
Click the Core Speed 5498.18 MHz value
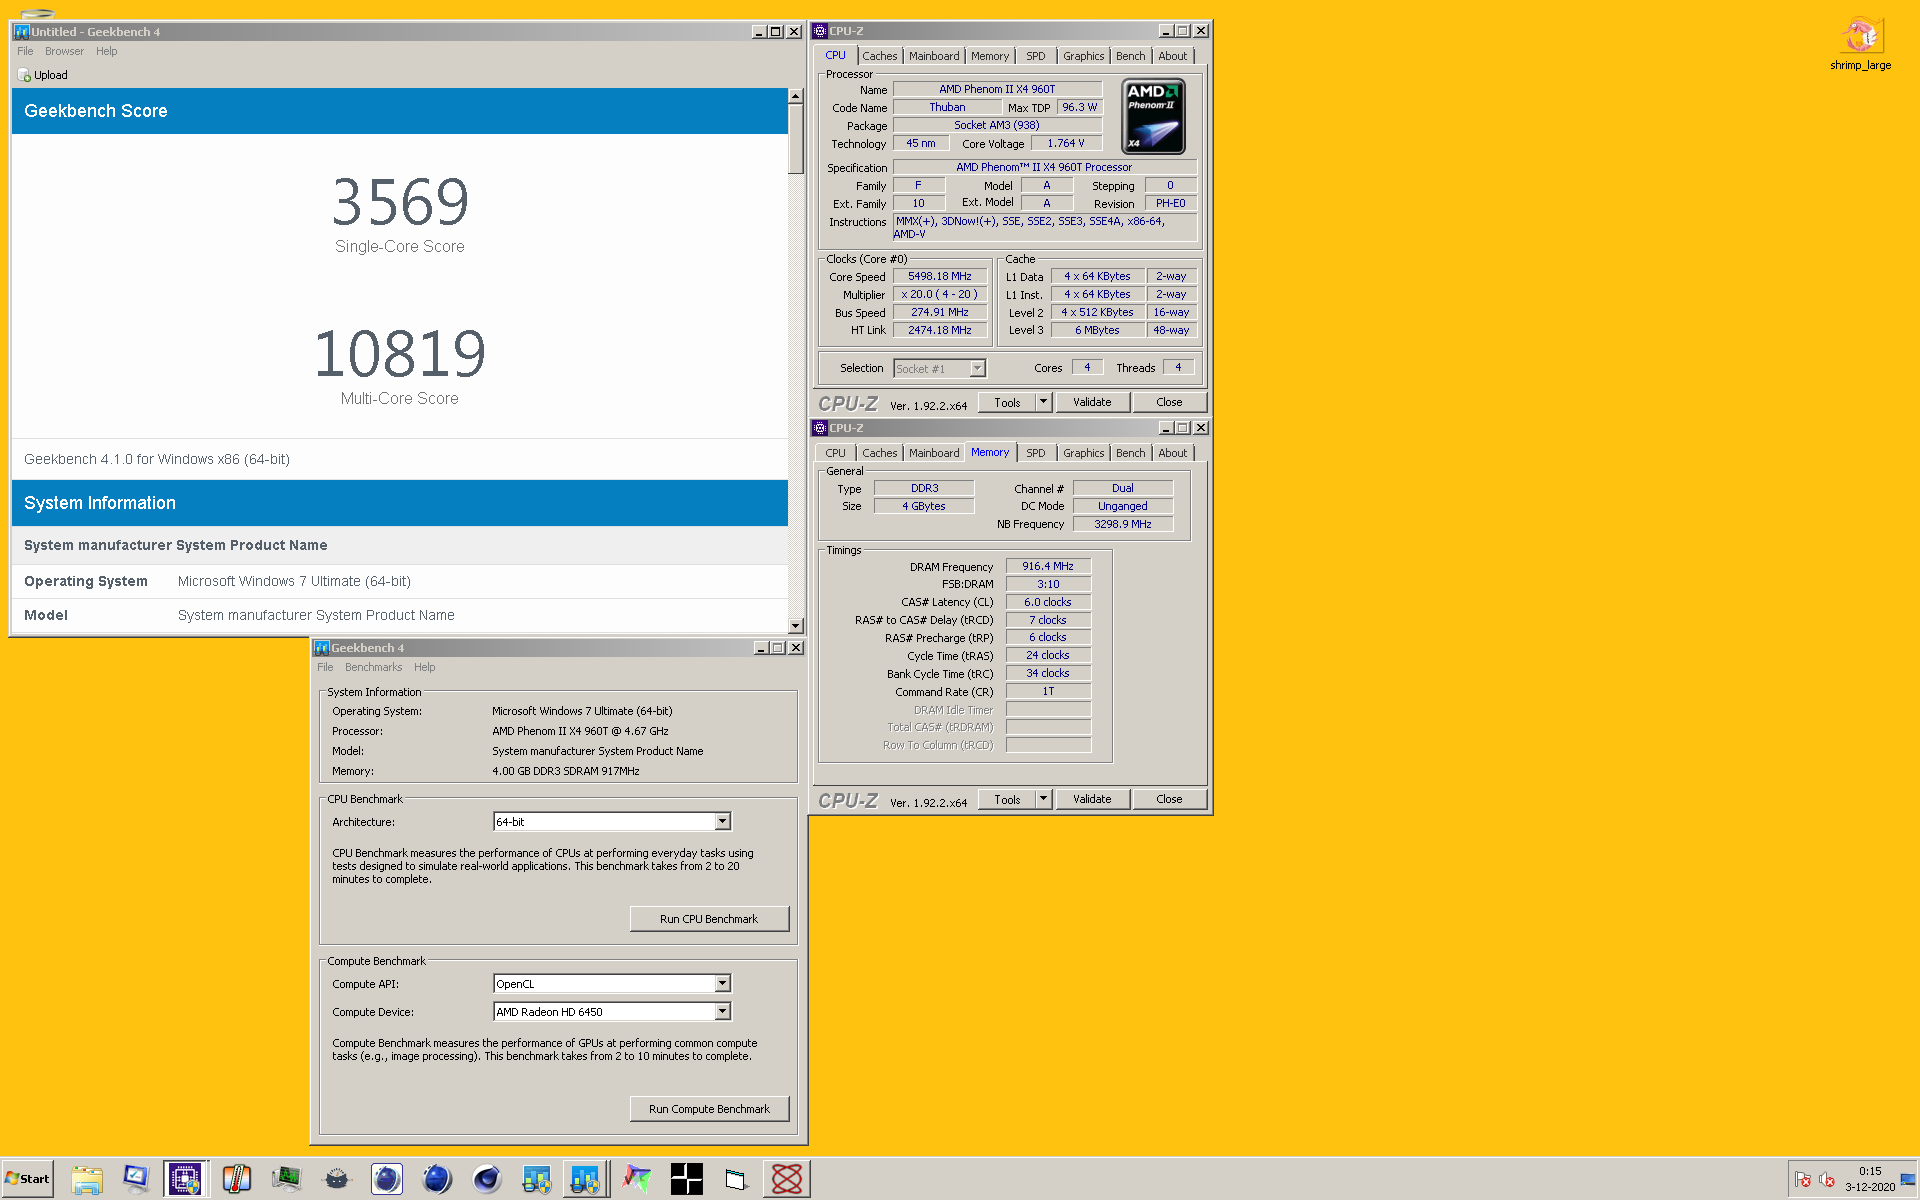click(x=940, y=276)
